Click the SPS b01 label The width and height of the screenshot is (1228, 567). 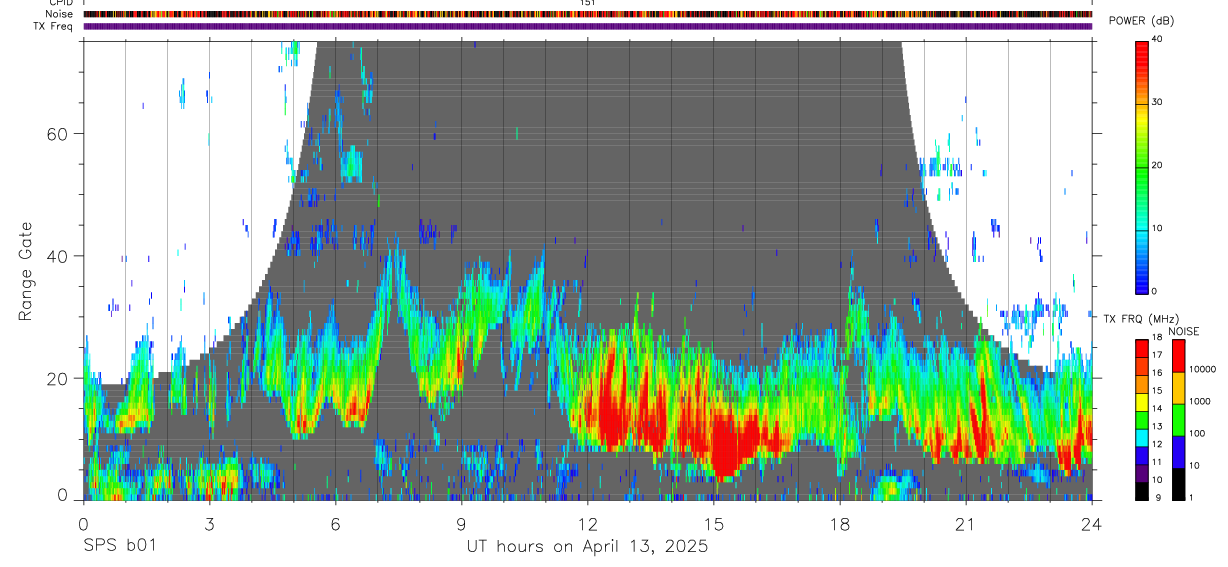click(x=120, y=547)
